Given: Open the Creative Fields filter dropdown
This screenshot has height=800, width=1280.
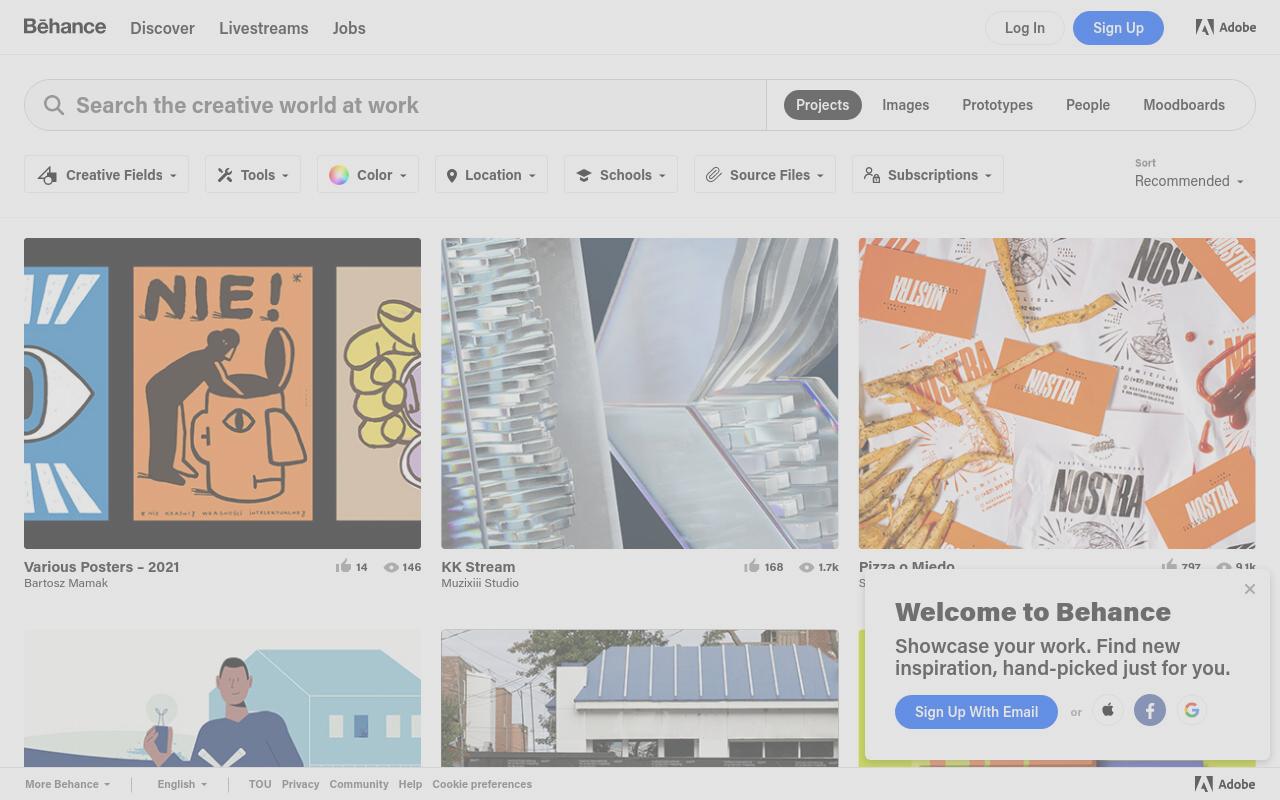Looking at the screenshot, I should 107,175.
